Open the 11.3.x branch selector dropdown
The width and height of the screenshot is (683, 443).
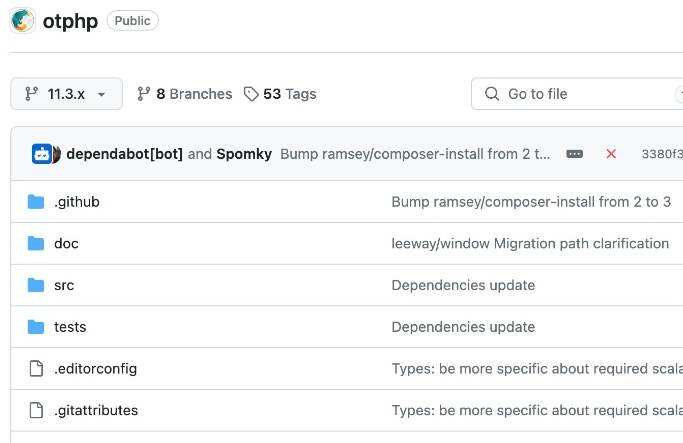(66, 94)
